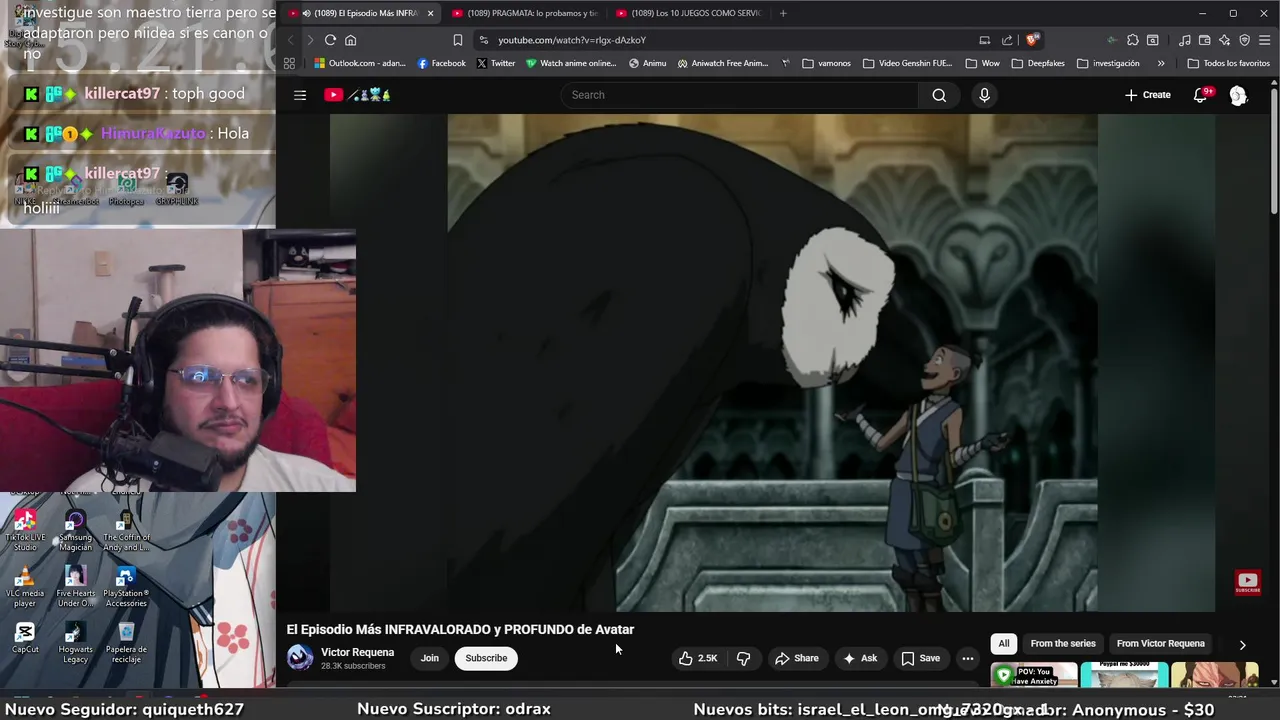Share the video with Share button

coord(797,658)
